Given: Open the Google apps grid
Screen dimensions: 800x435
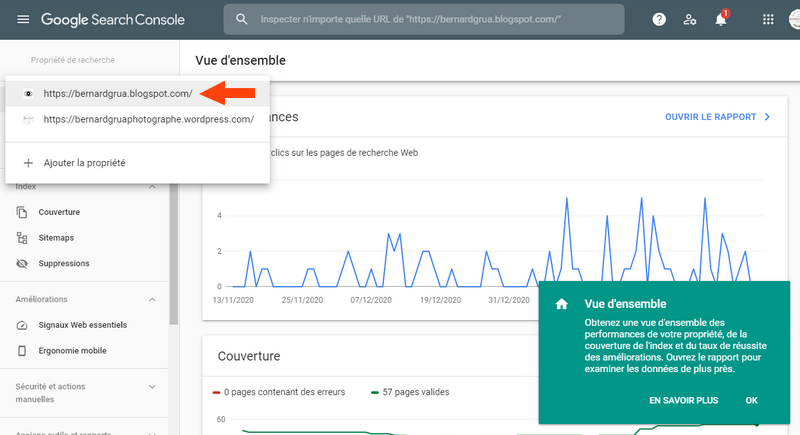Looking at the screenshot, I should click(768, 19).
